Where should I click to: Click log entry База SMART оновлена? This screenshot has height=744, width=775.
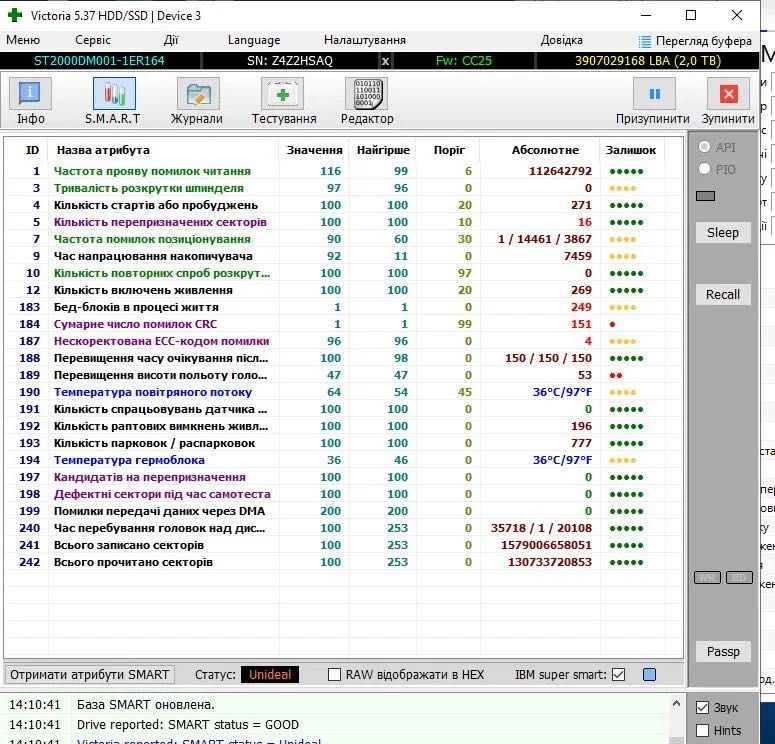tap(146, 704)
